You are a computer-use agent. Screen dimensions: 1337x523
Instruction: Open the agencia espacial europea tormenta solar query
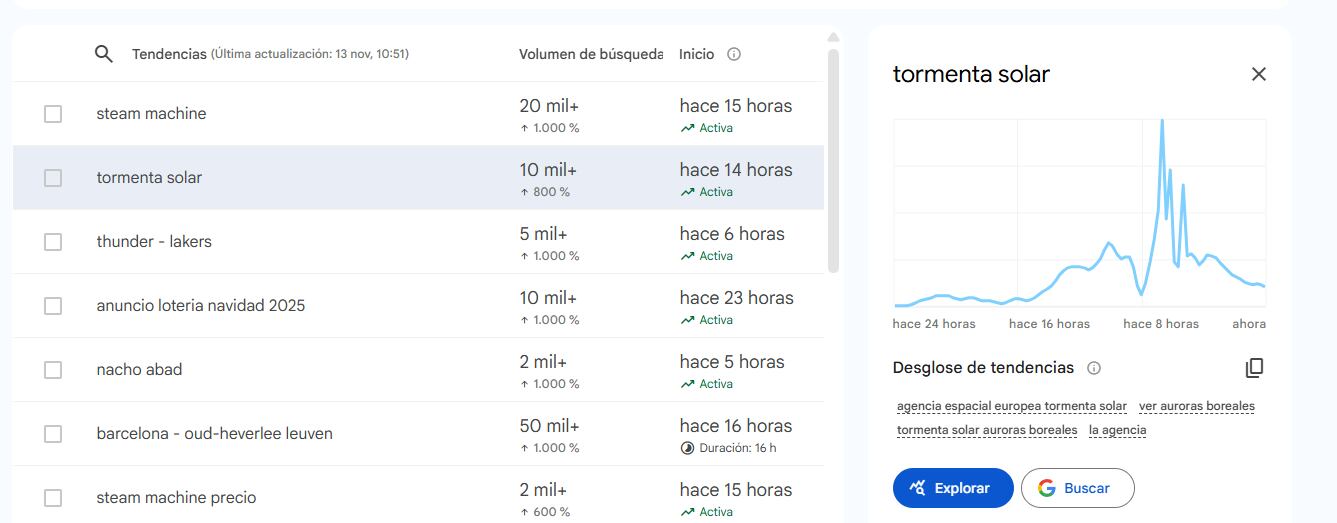pyautogui.click(x=1012, y=406)
